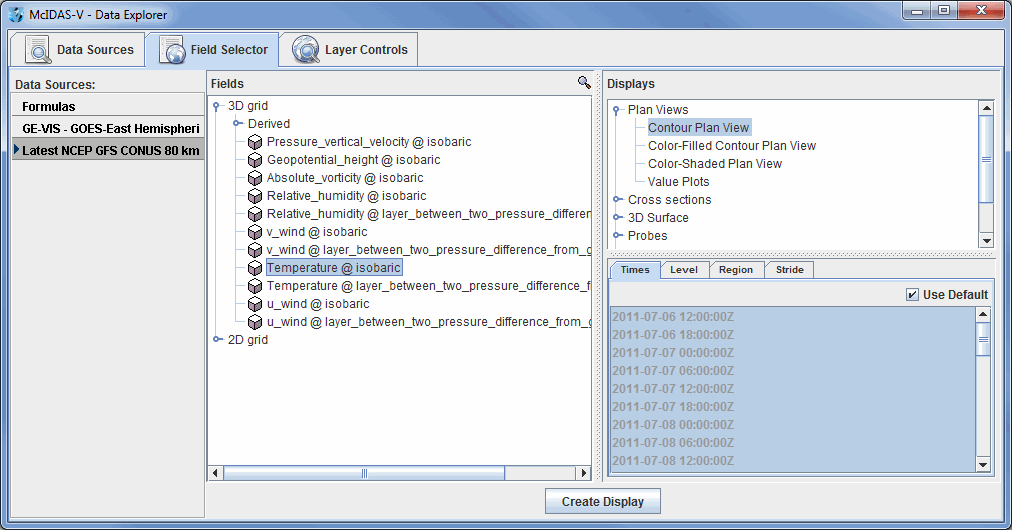This screenshot has height=530, width=1012.
Task: Select Value Plots display type
Action: coord(678,182)
